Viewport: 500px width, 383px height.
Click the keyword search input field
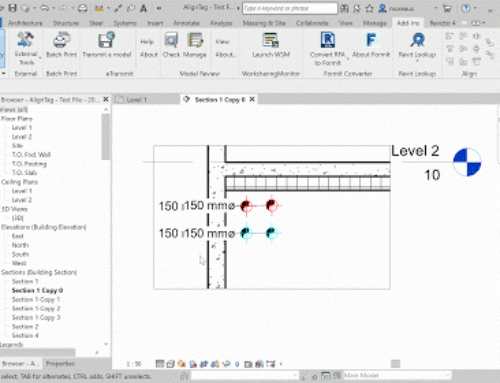pyautogui.click(x=290, y=8)
